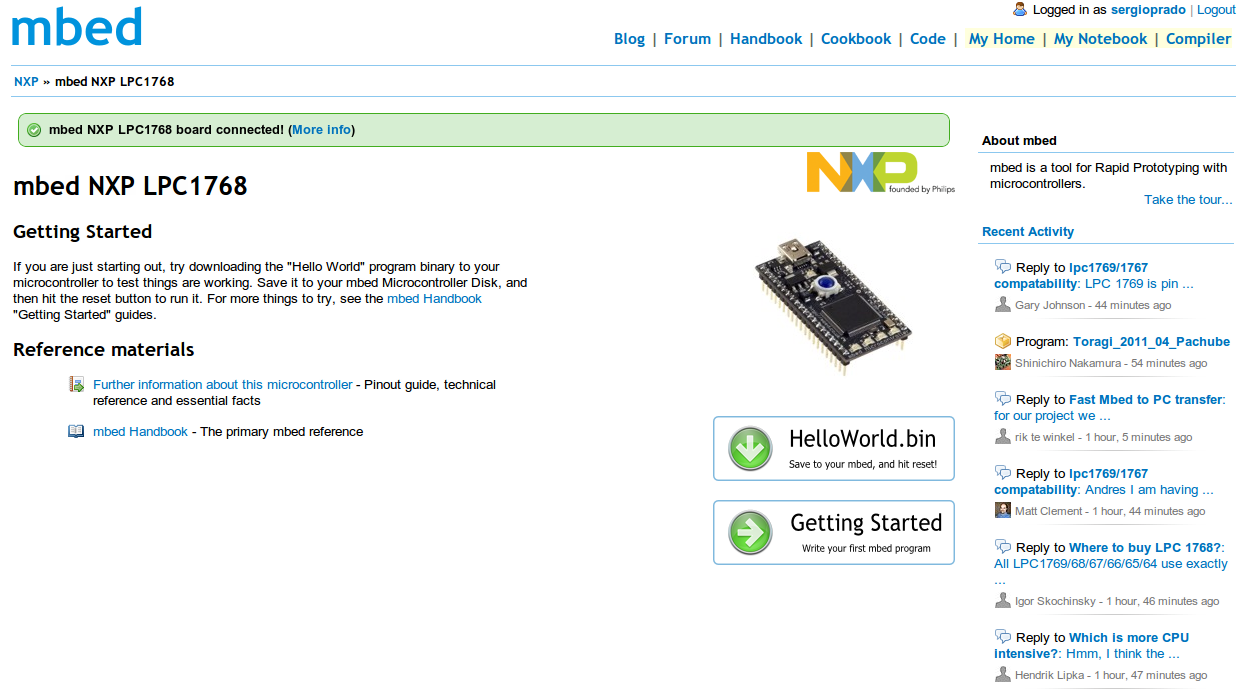Click Igor Skochinsky's avatar
Viewport: 1244px width, 698px height.
[x=1003, y=600]
